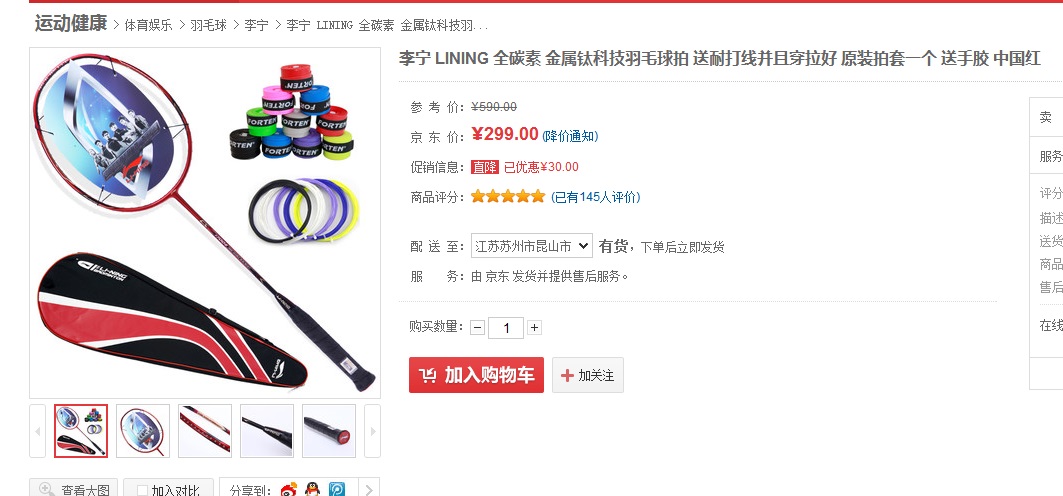The width and height of the screenshot is (1063, 496).
Task: Decrease purchase quantity with minus button
Action: point(477,328)
